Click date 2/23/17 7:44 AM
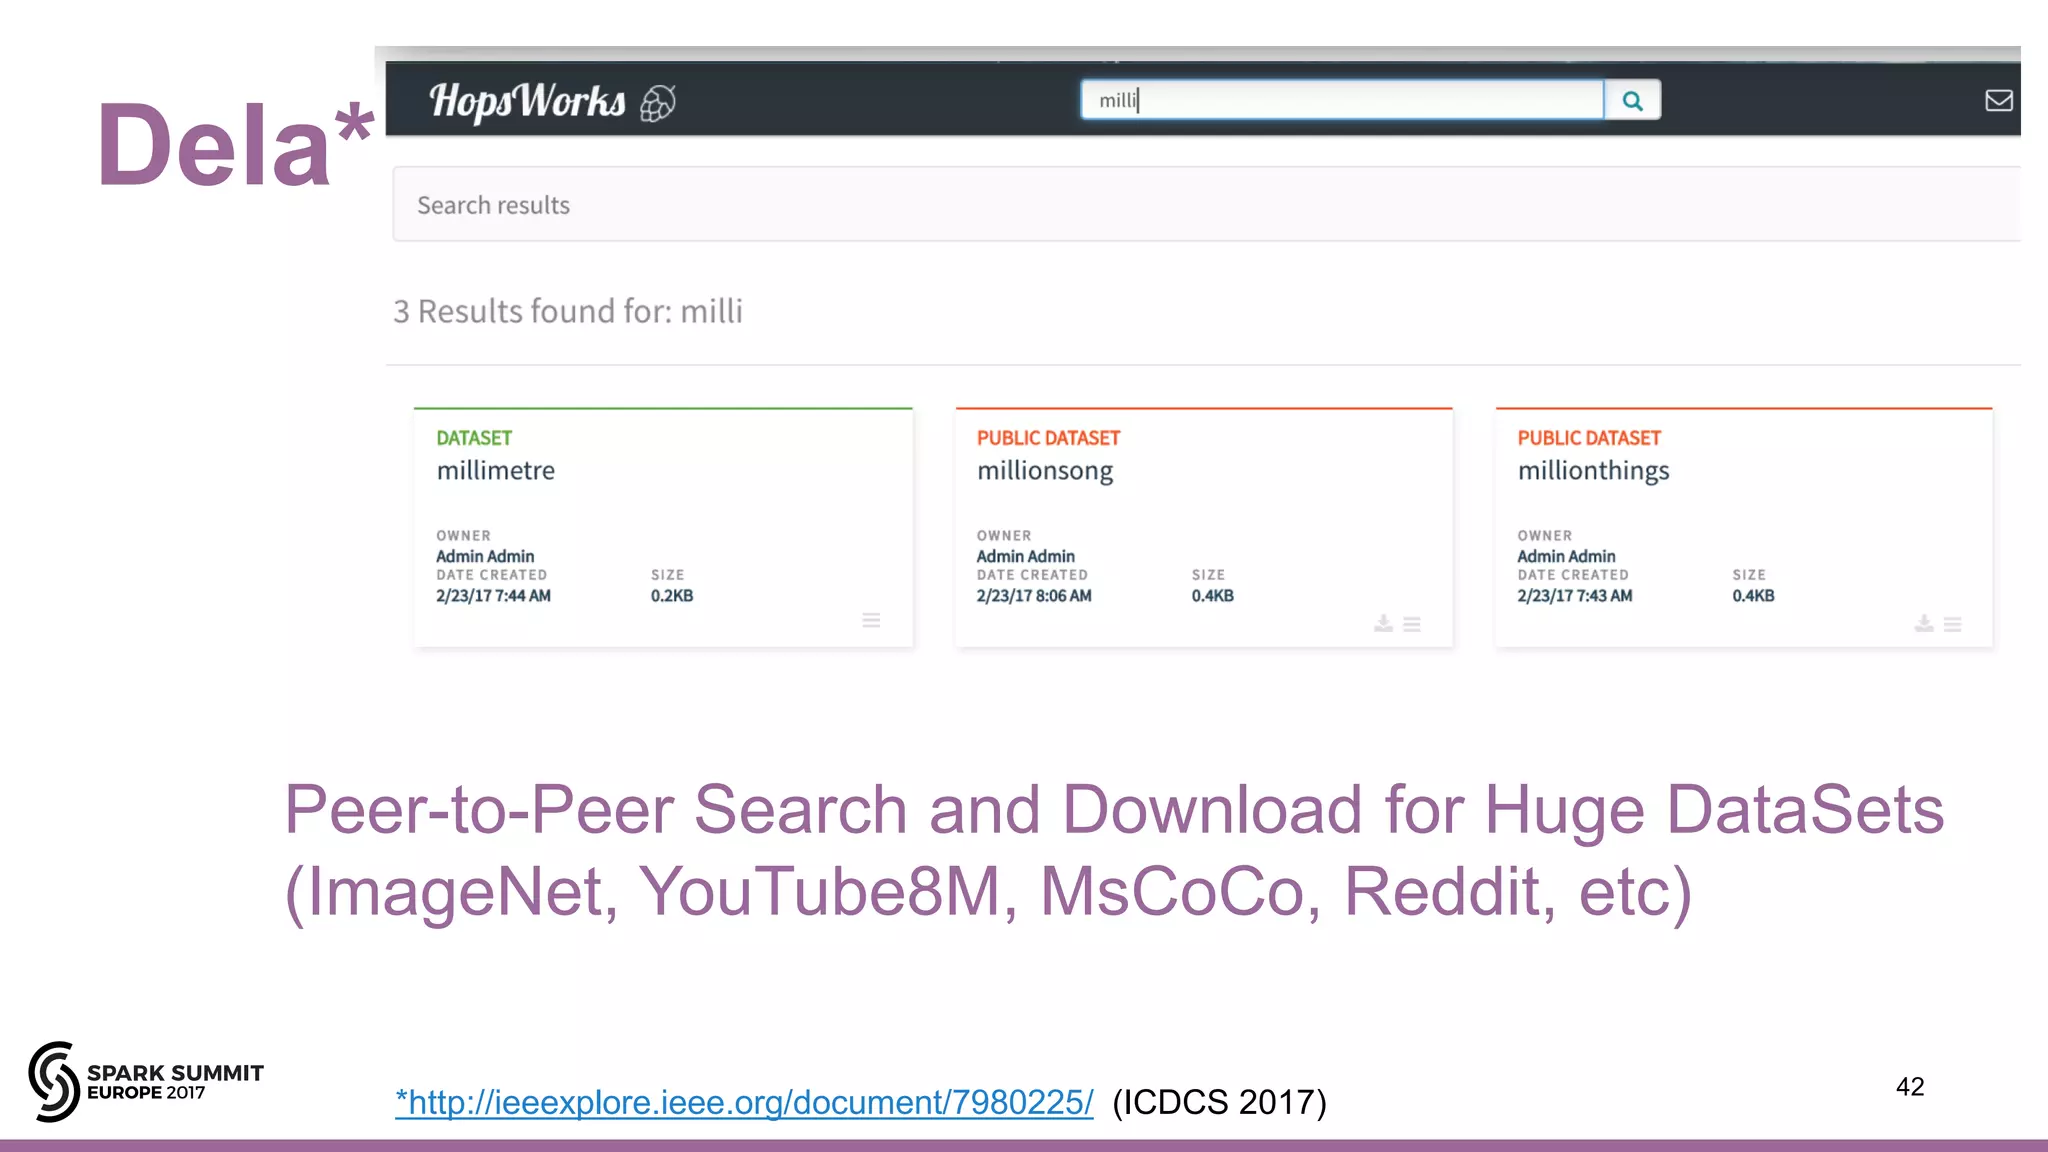Viewport: 2048px width, 1152px height. (493, 595)
